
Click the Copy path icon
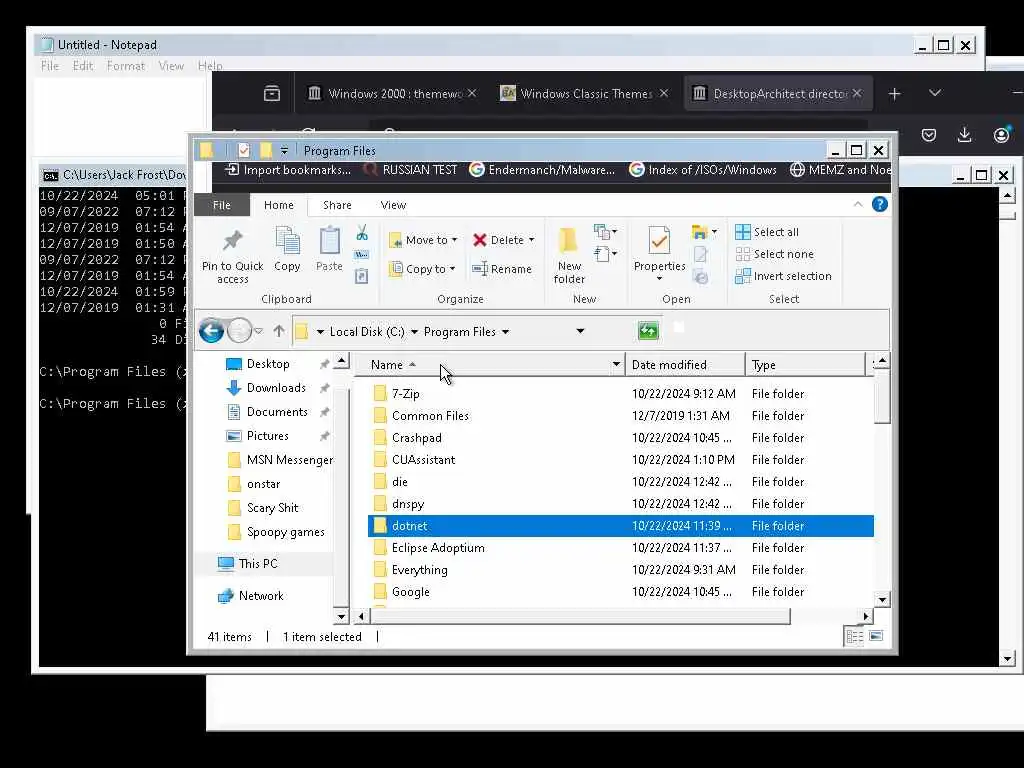(x=362, y=255)
